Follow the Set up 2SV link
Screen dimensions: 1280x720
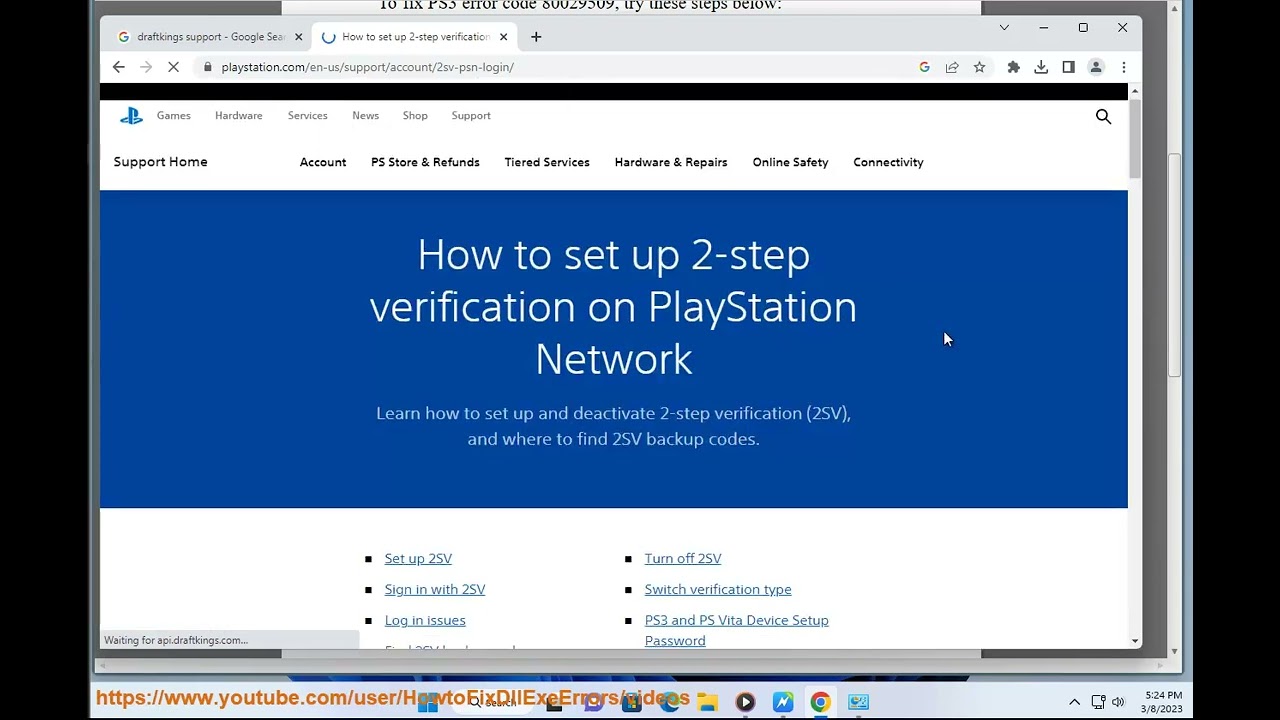point(418,559)
